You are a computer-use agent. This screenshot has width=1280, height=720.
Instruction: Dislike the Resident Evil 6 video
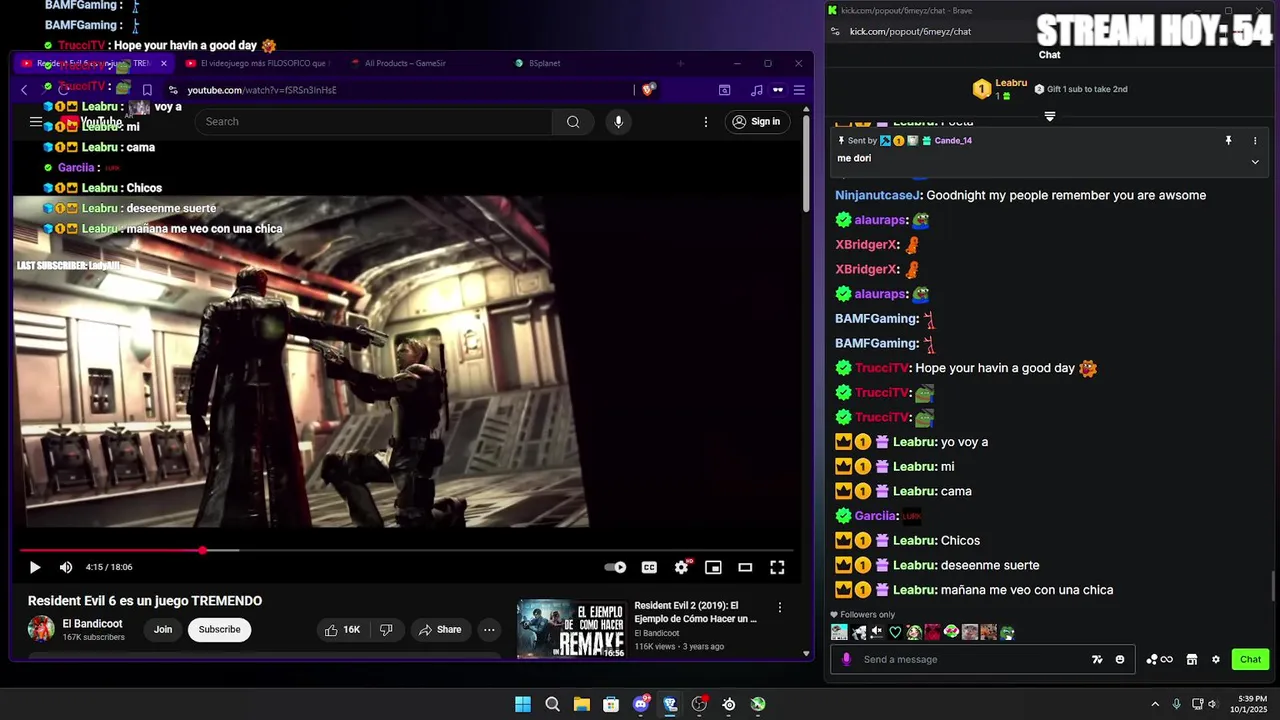point(386,629)
